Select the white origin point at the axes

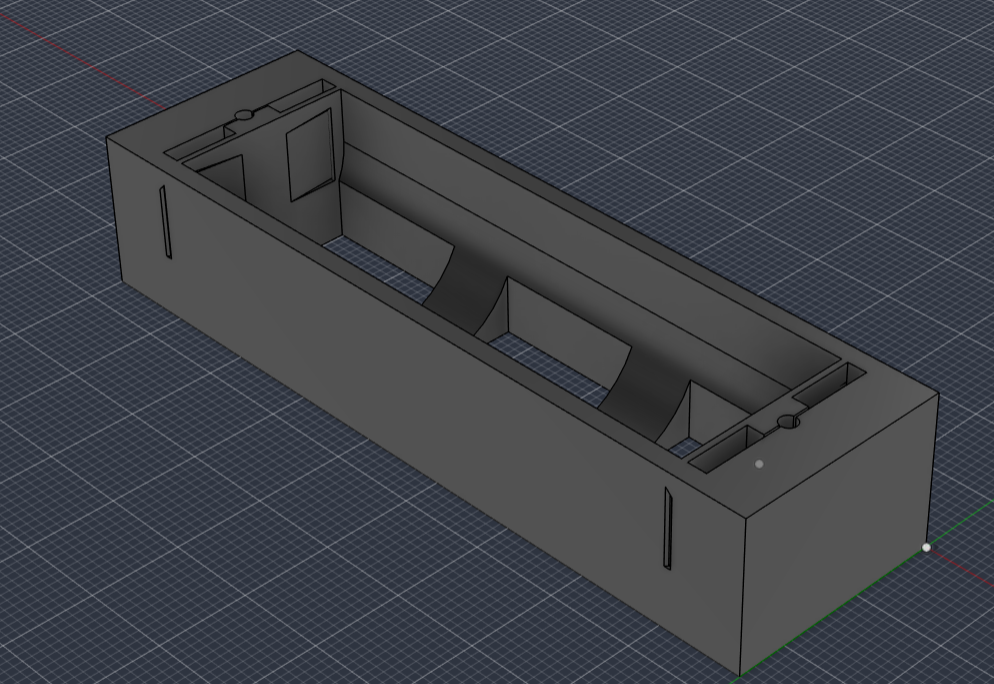(x=926, y=547)
